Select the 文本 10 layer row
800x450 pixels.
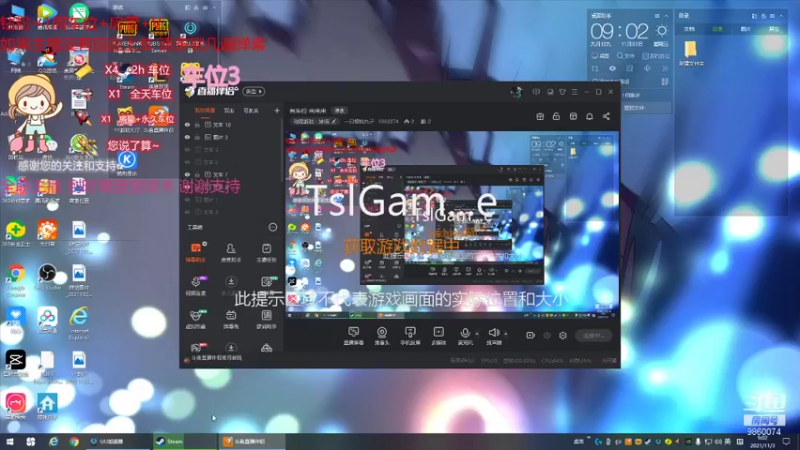[x=231, y=124]
